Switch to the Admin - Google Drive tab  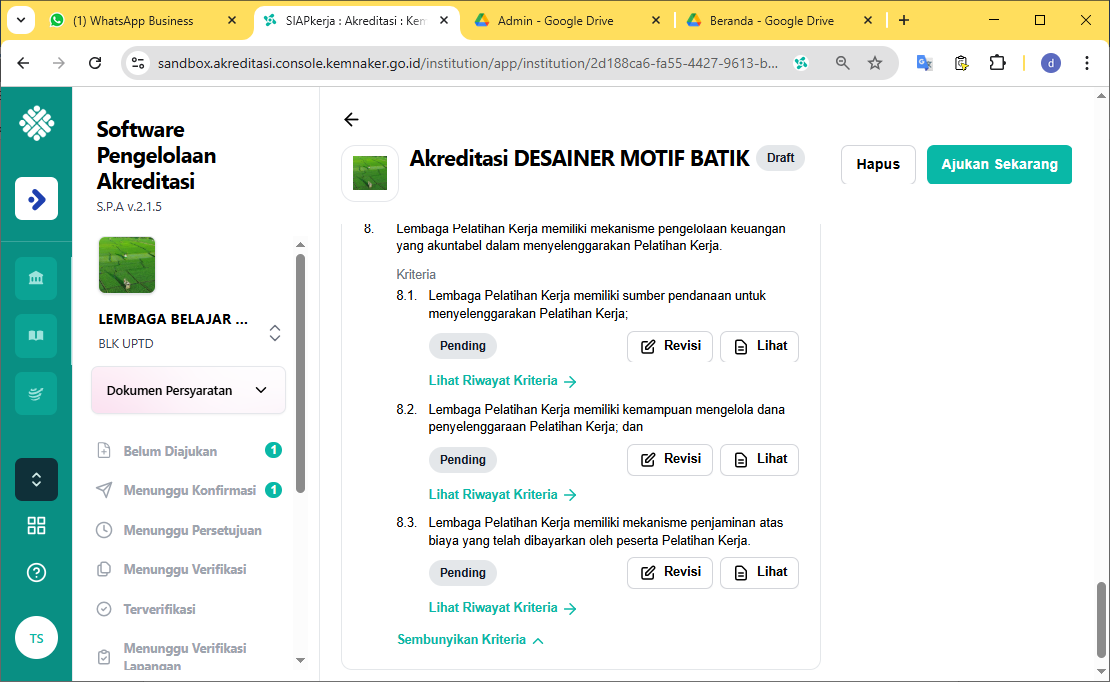click(x=555, y=20)
